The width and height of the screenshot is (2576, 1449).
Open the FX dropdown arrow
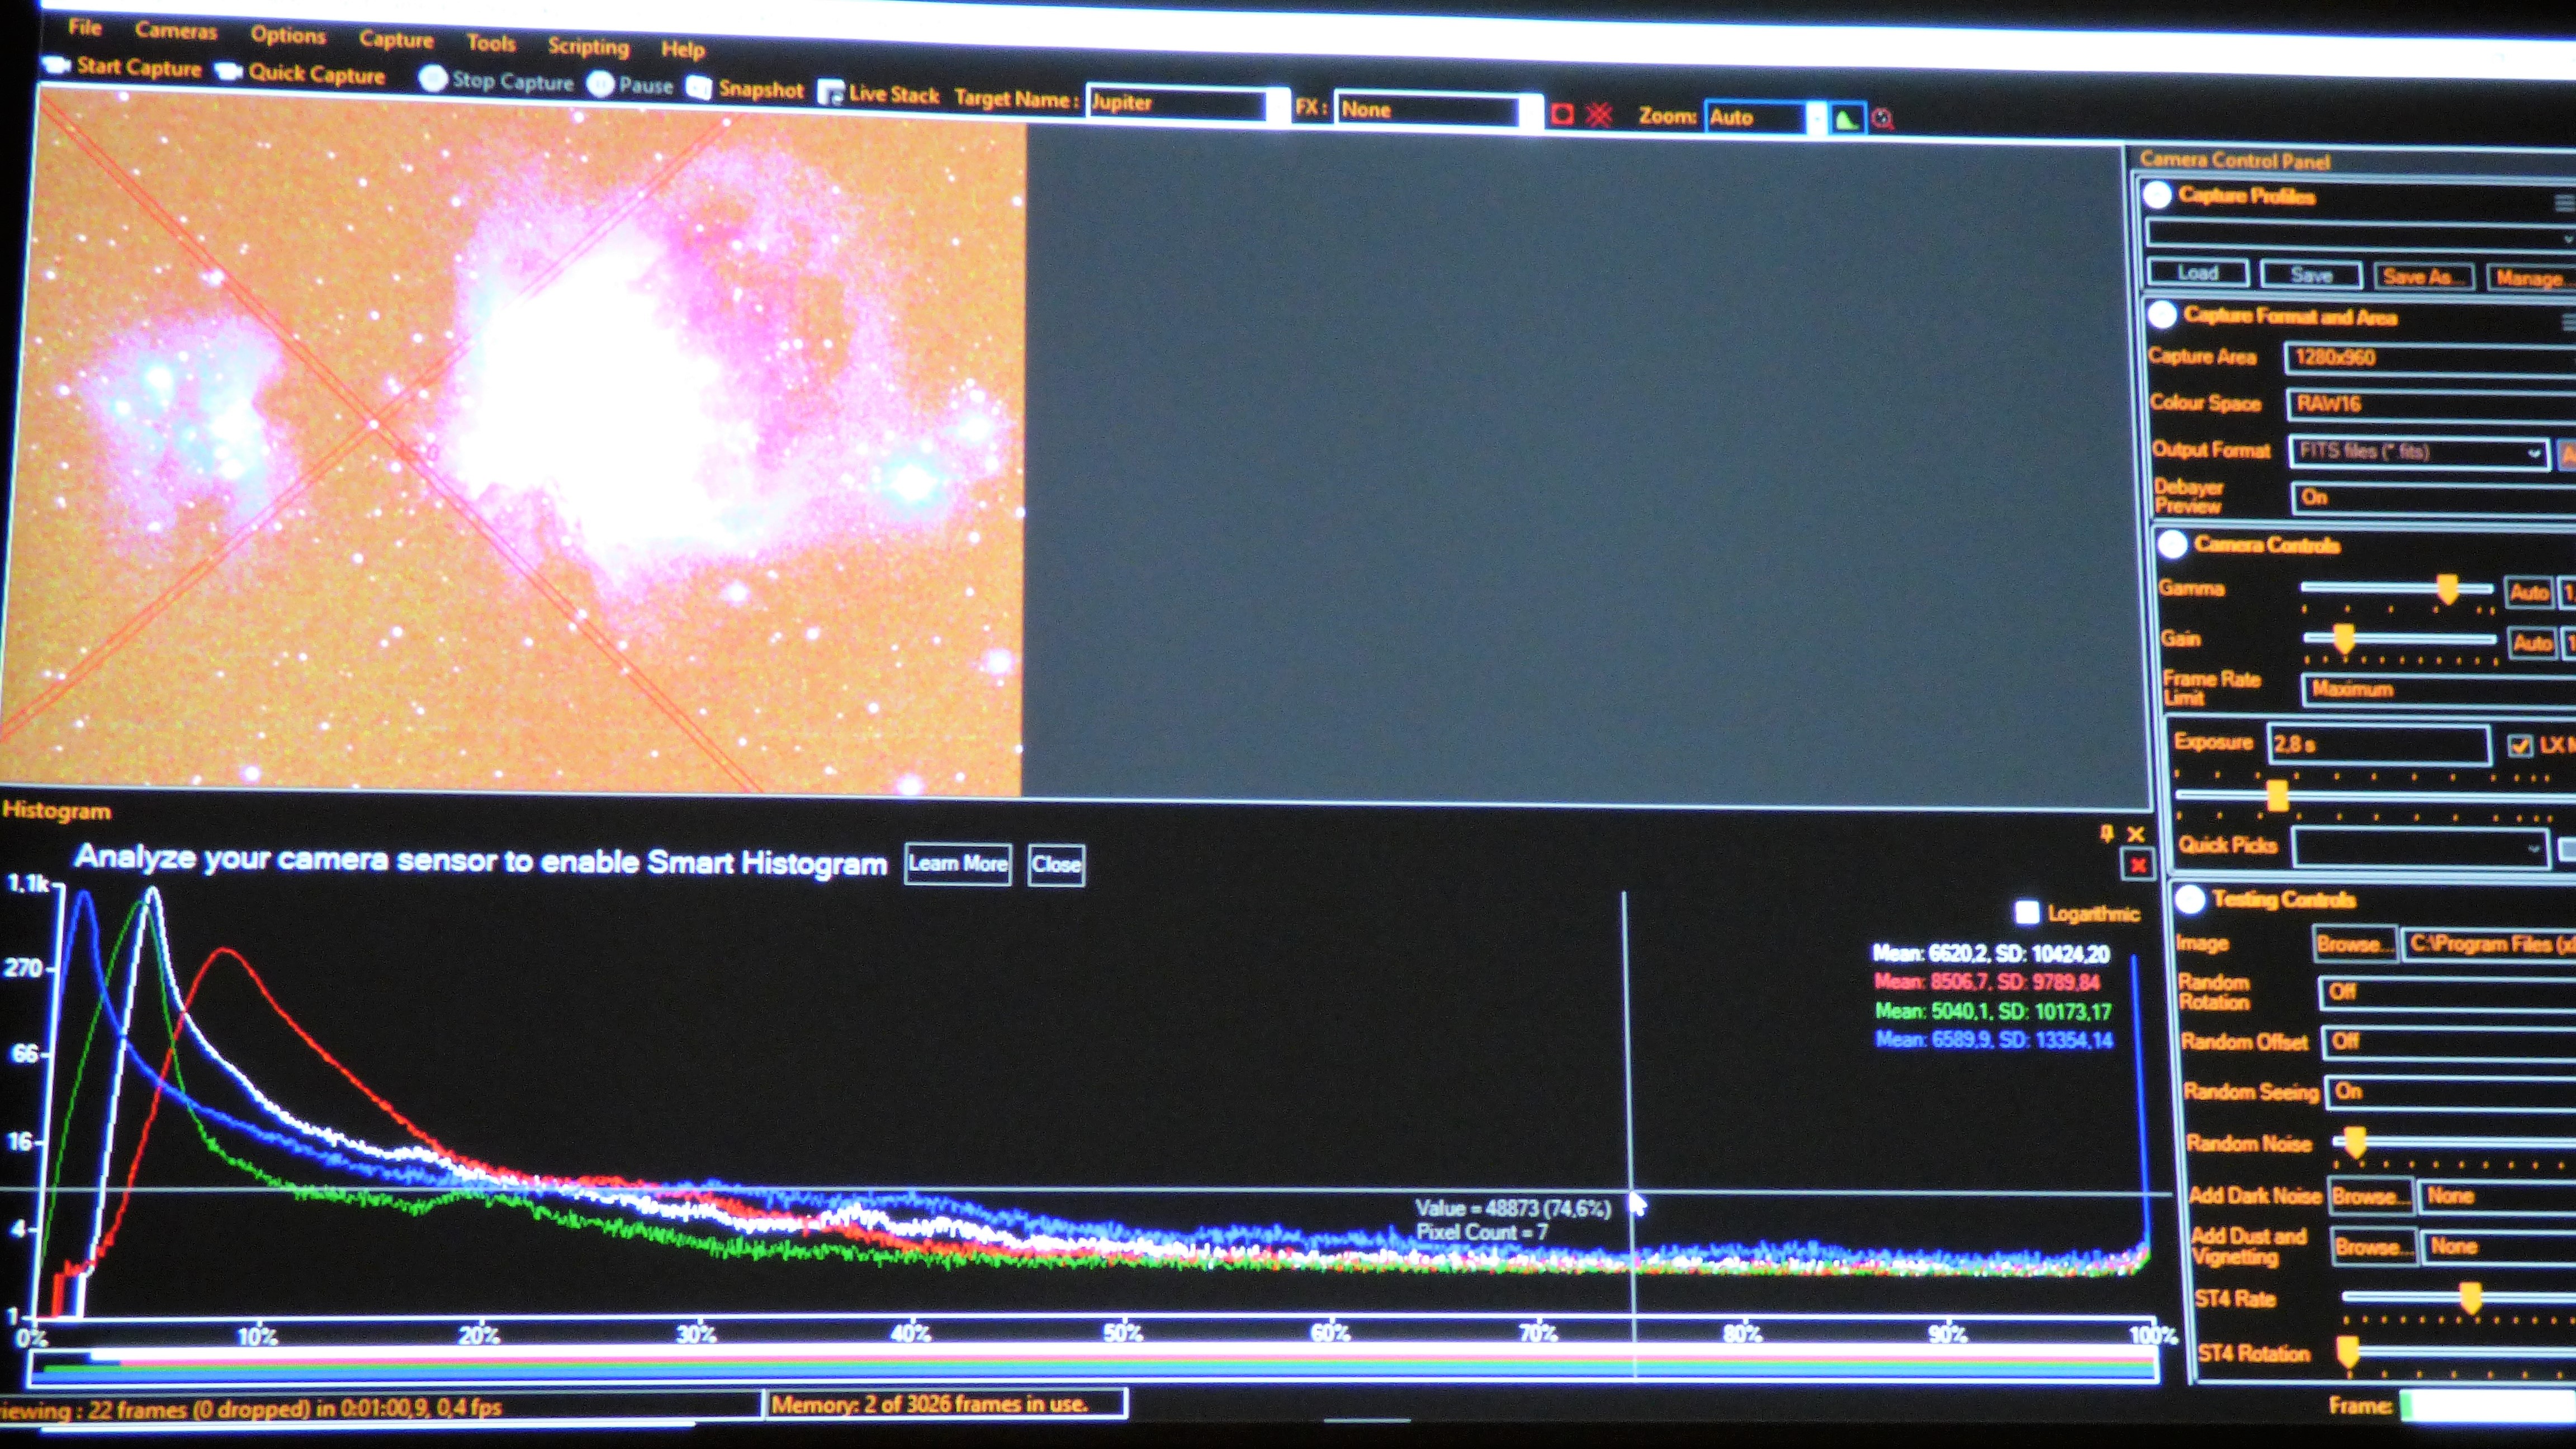[1531, 112]
